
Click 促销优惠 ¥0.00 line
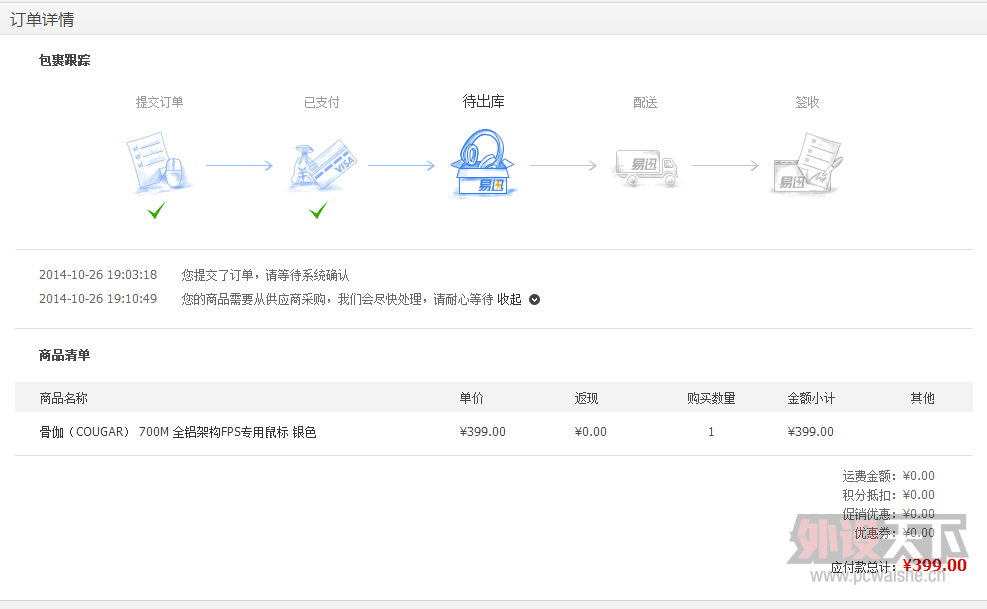tap(889, 514)
